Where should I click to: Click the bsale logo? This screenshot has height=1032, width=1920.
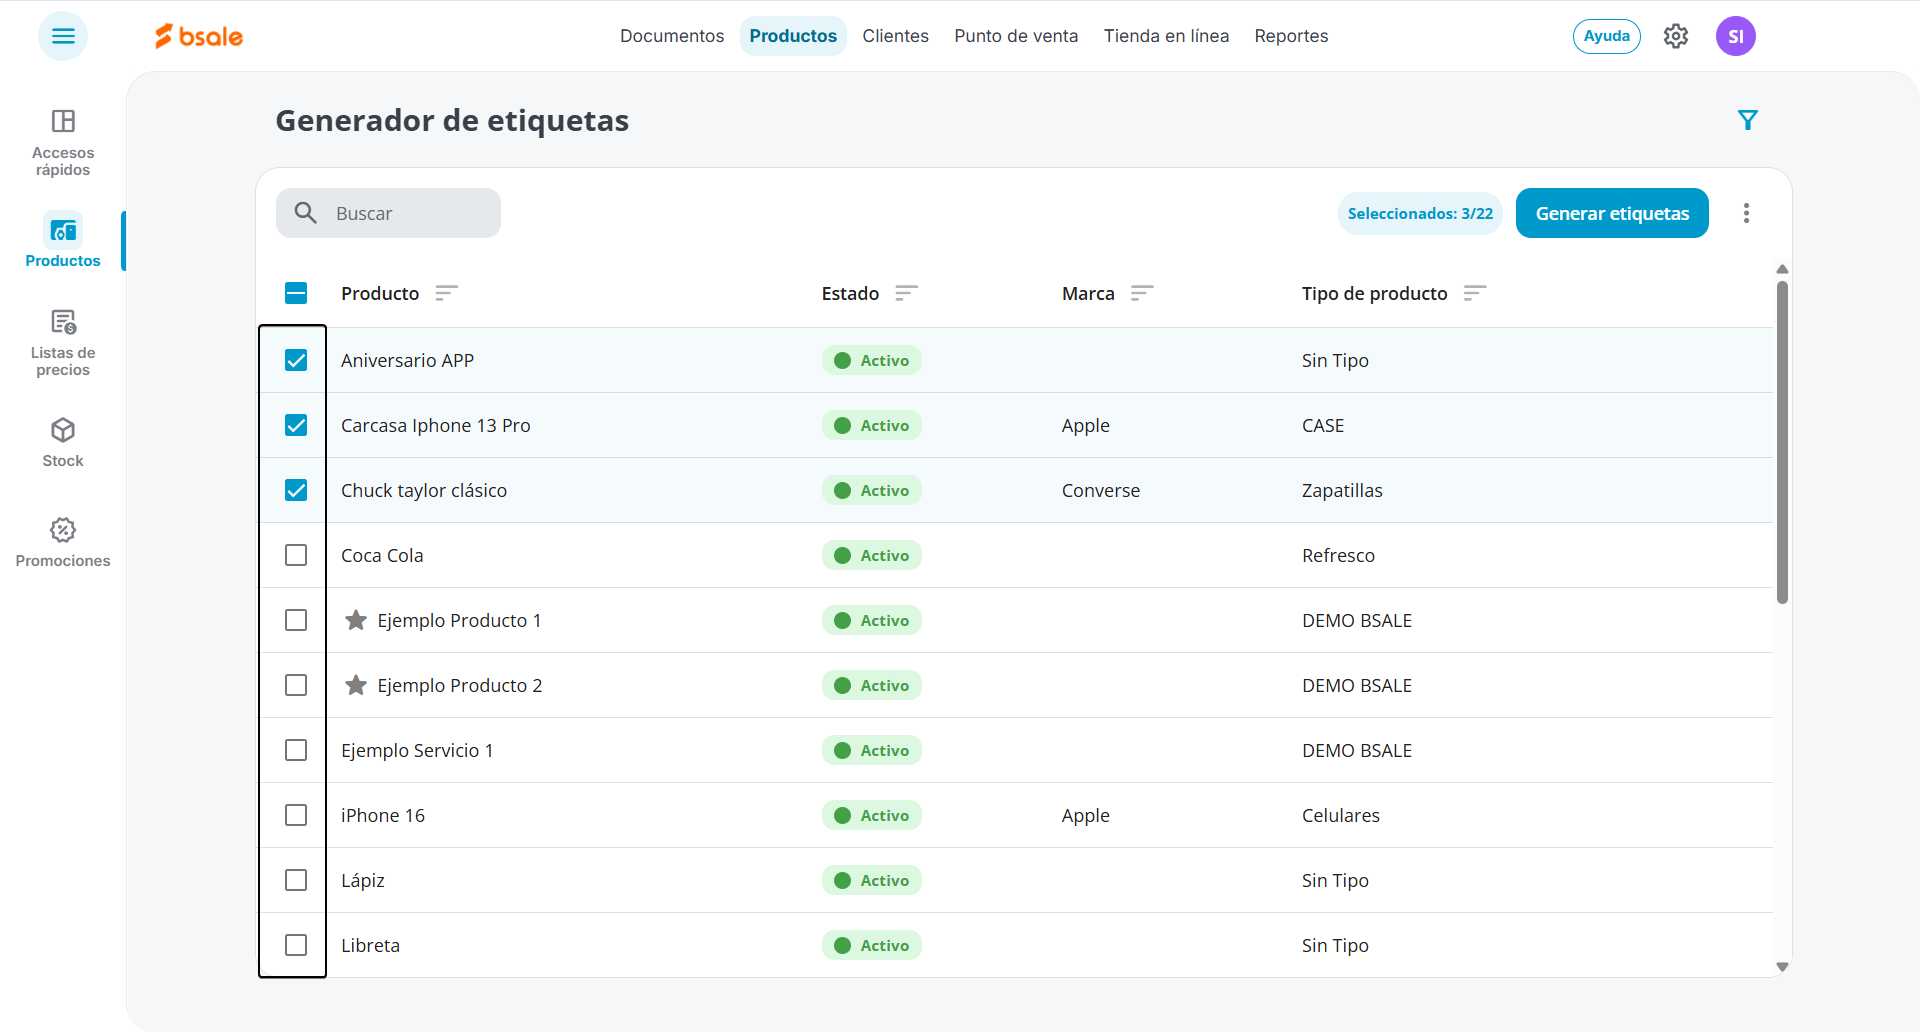point(199,36)
